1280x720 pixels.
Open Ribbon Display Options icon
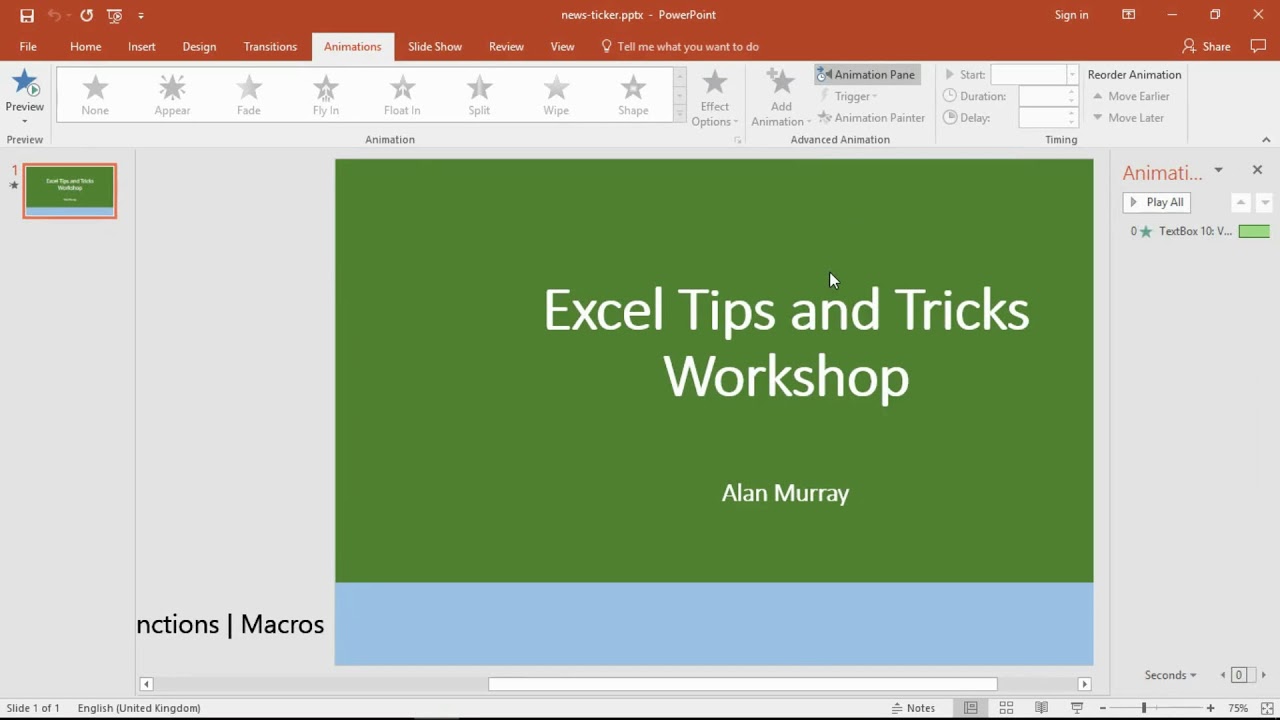[x=1128, y=15]
